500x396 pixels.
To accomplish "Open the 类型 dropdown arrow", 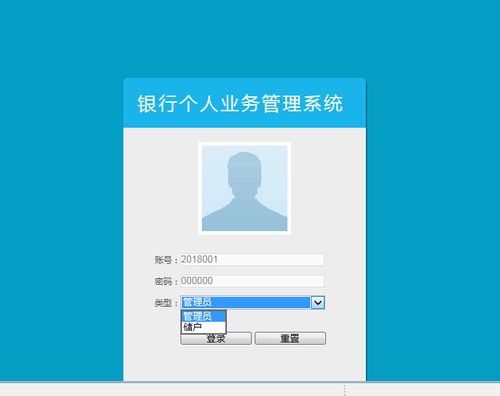I will point(318,303).
